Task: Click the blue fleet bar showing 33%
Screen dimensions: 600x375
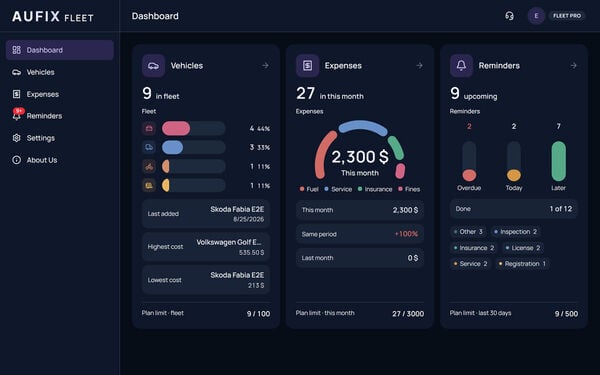Action: coord(173,147)
